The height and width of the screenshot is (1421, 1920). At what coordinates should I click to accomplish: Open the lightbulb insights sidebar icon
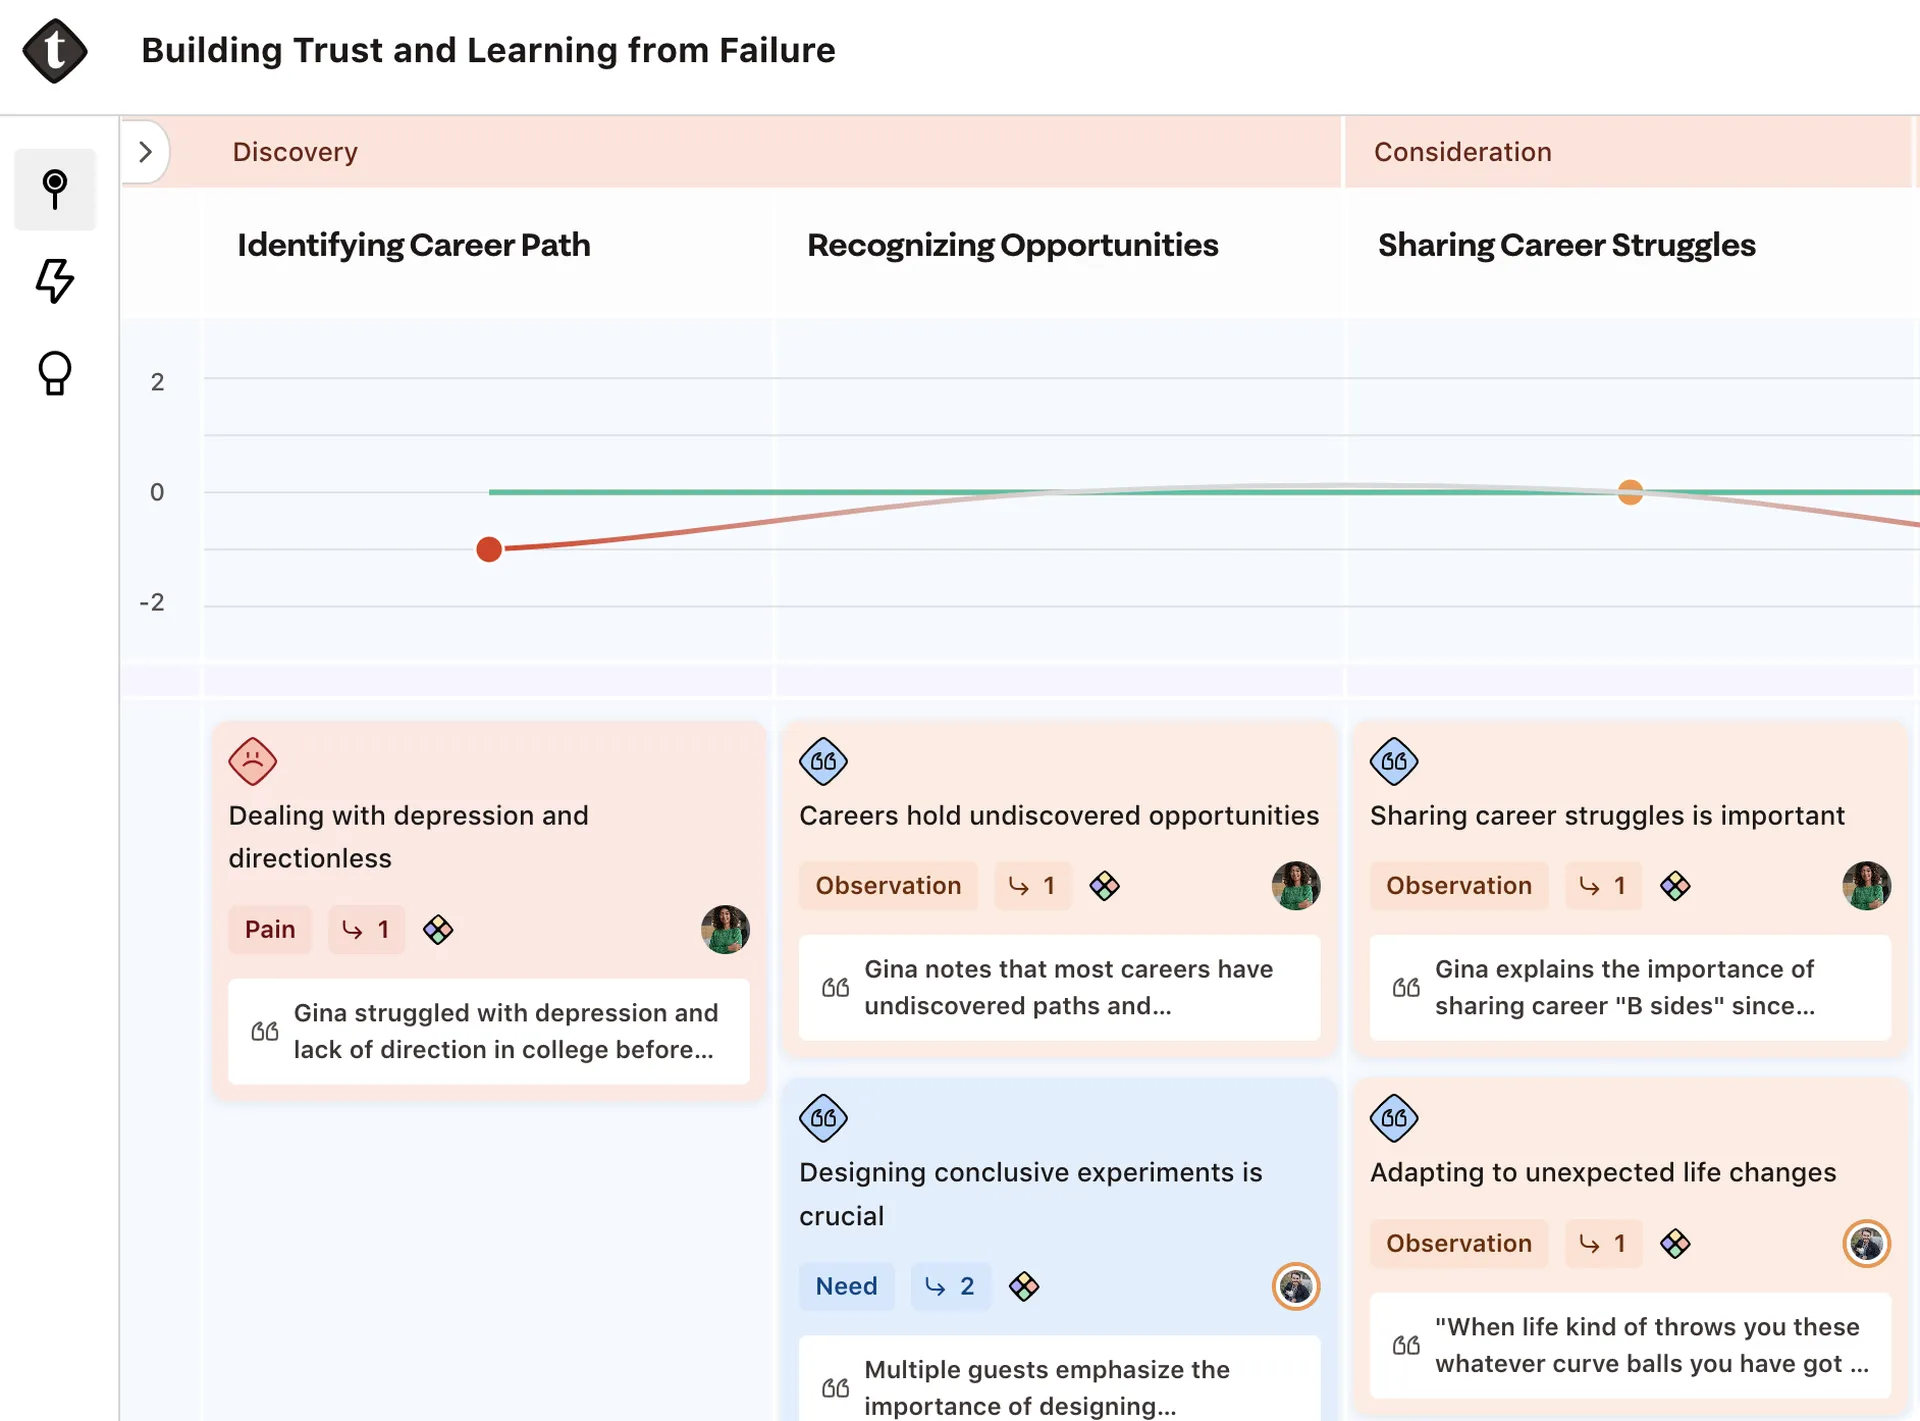coord(55,374)
